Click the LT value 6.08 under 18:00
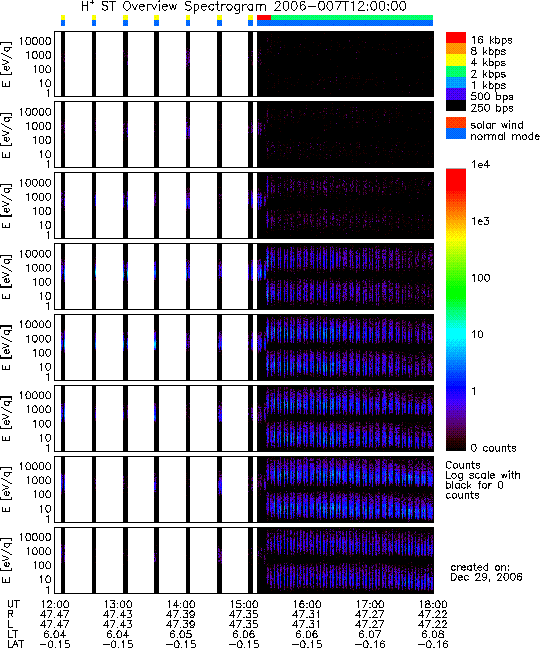Screen dimensions: 540x648 [433, 634]
